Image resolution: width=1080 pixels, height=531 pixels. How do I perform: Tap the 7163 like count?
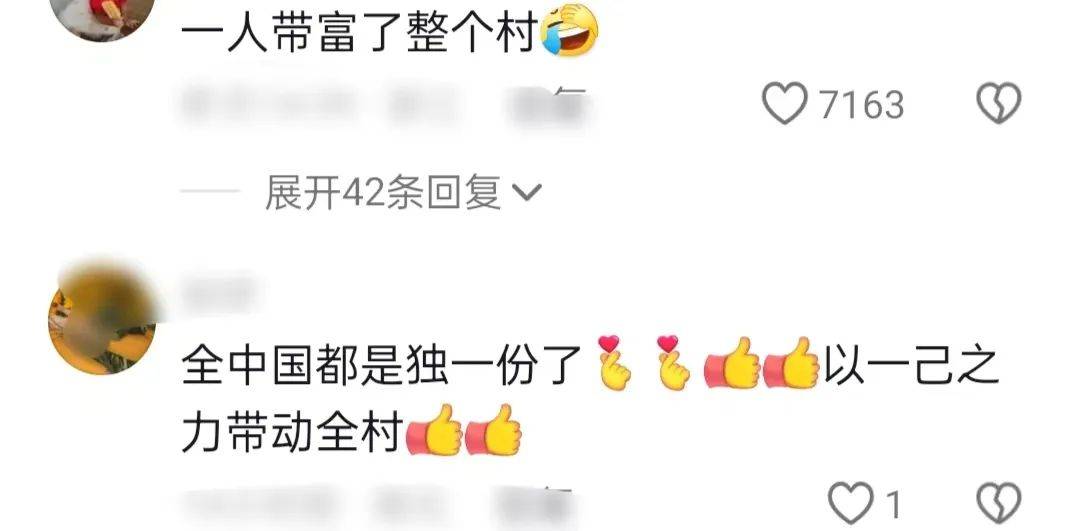(x=861, y=105)
